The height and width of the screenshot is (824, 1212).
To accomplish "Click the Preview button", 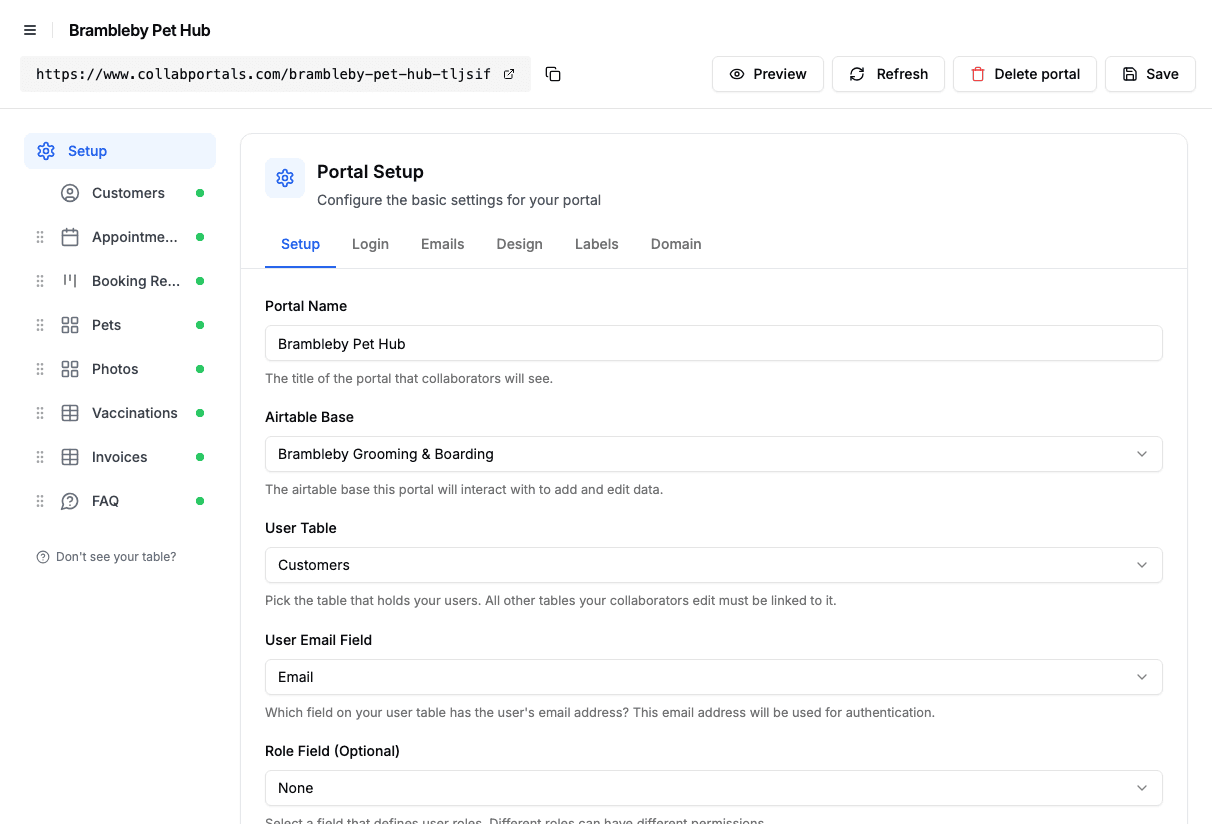I will pos(768,74).
